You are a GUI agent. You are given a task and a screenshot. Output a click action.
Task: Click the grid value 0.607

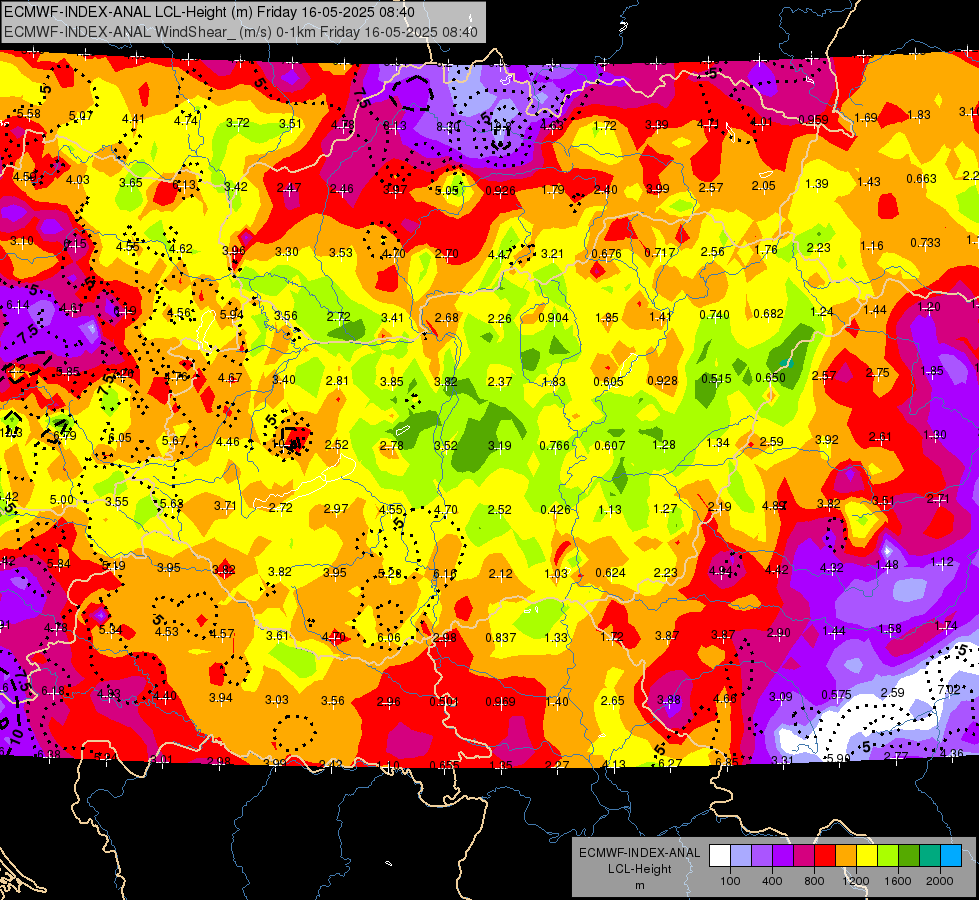tap(610, 445)
